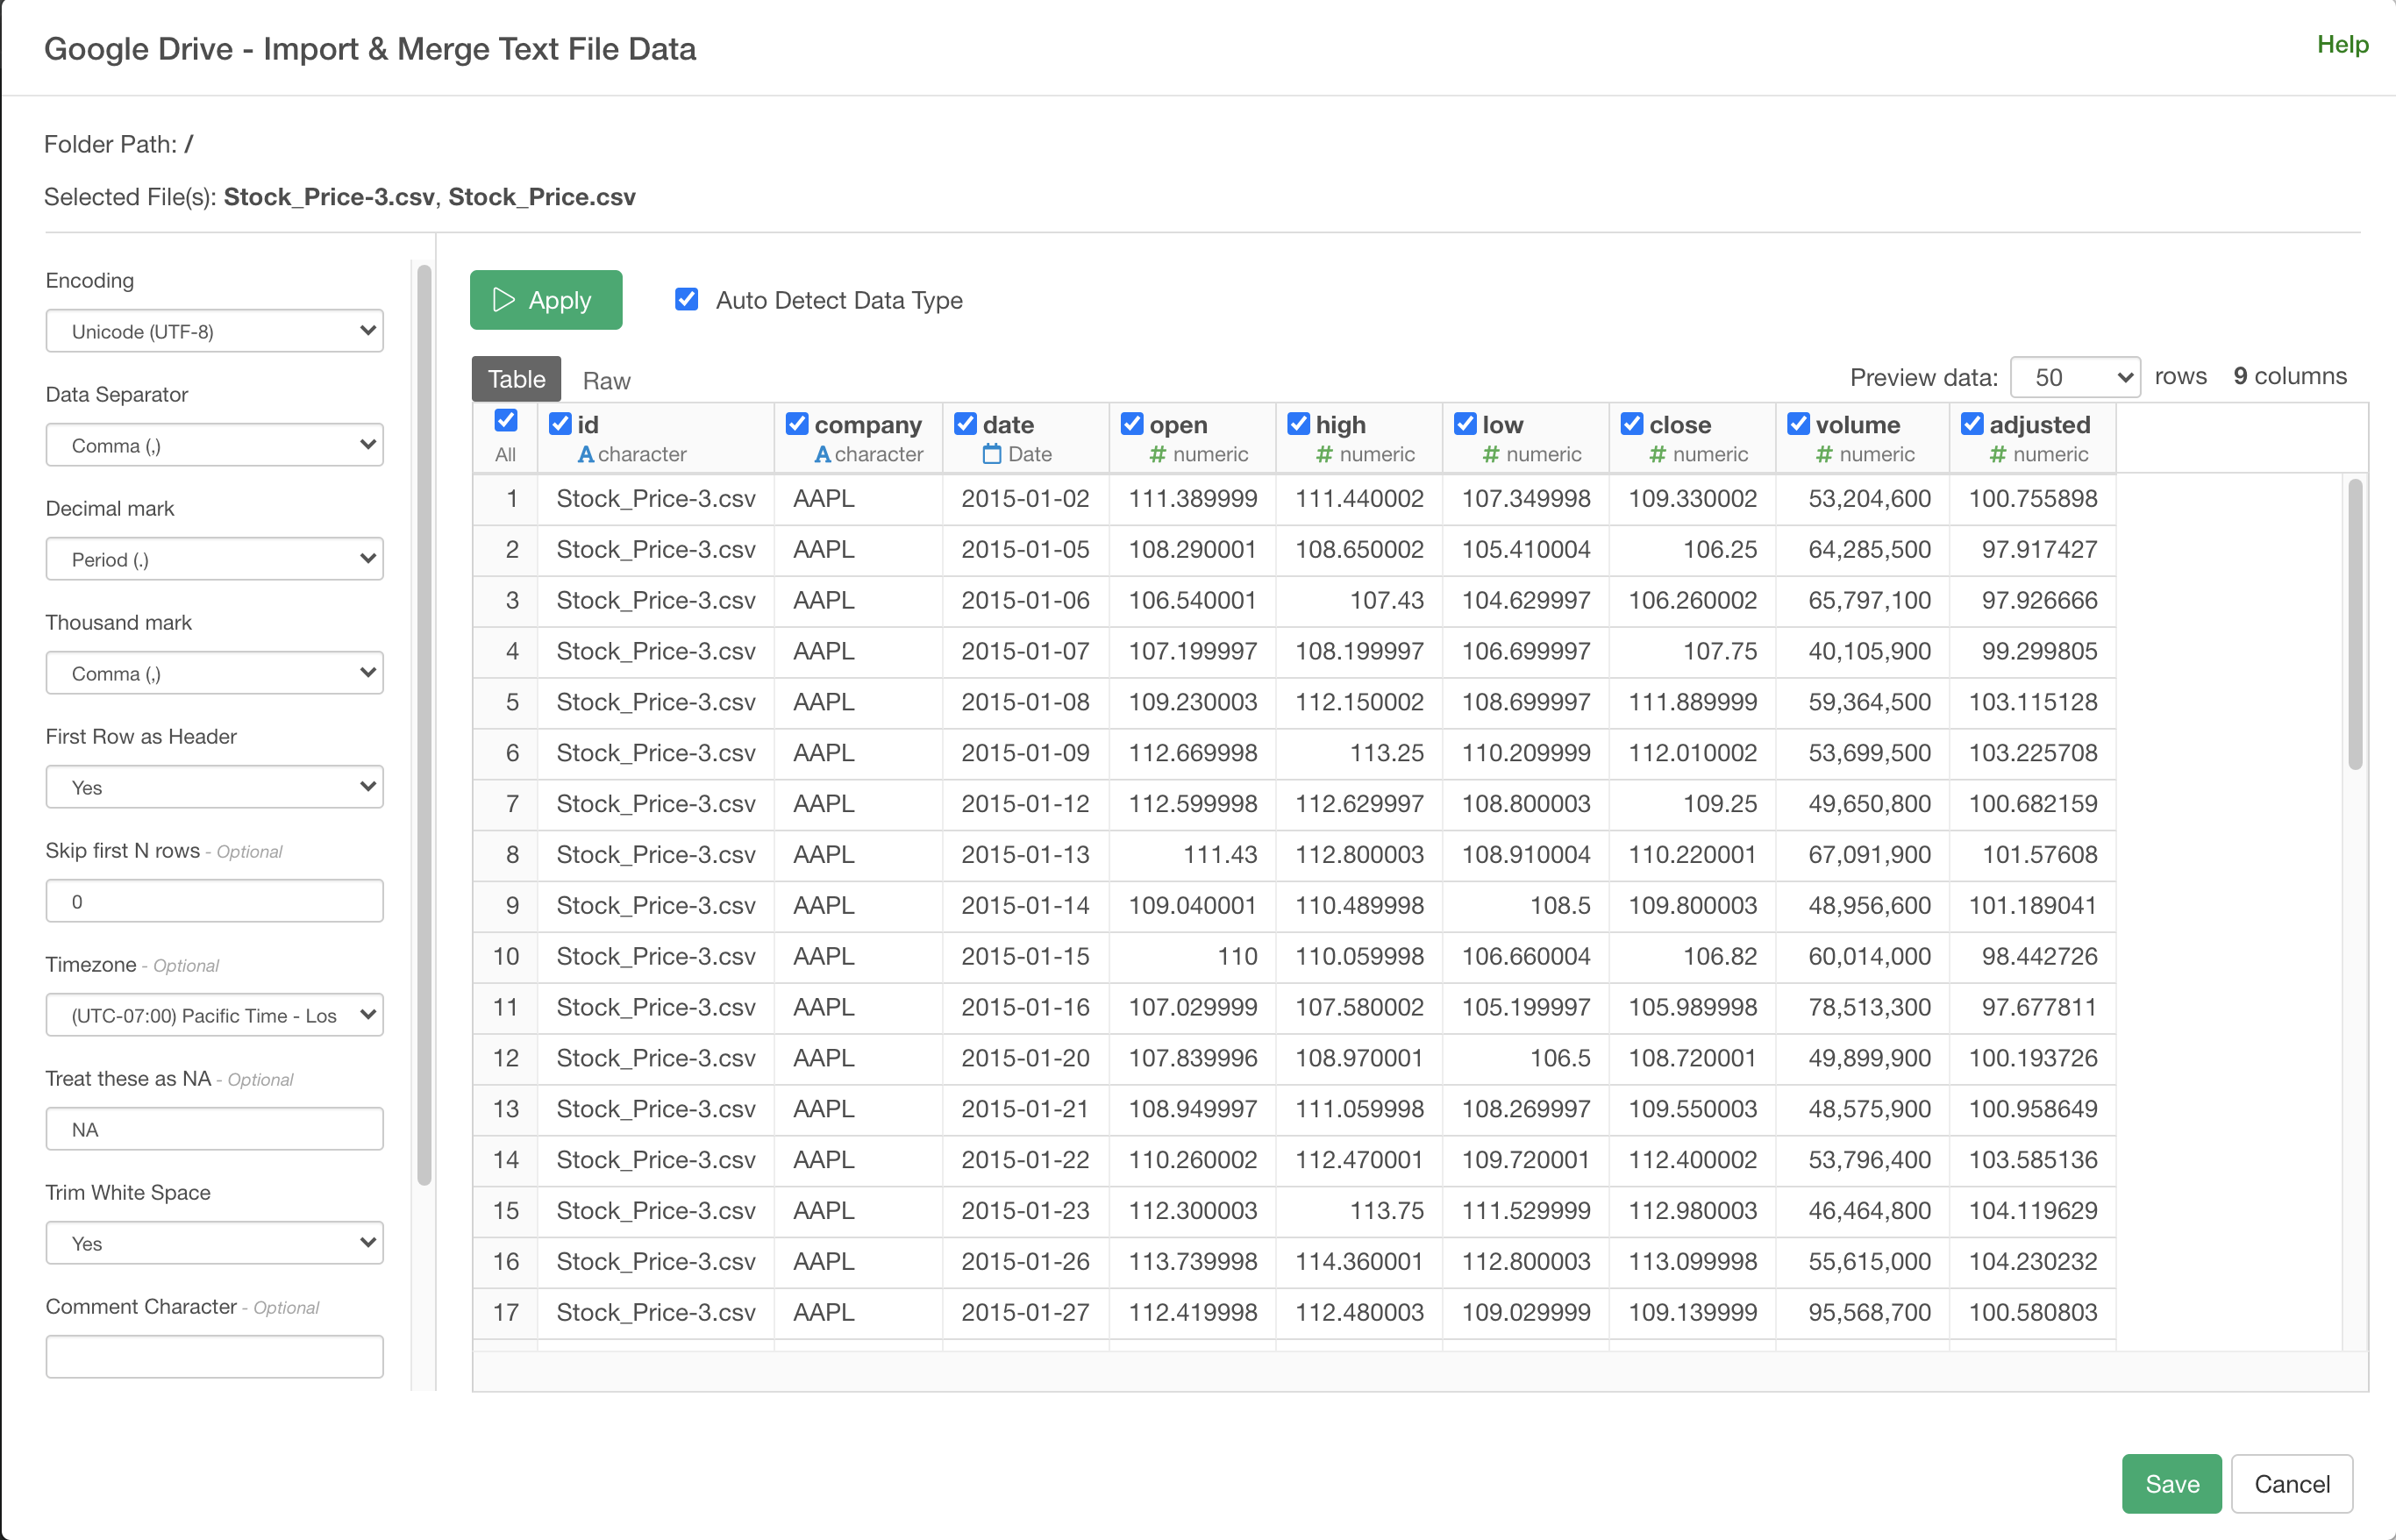Click the numeric hash icon under volume column
2396x1540 pixels.
coord(1824,455)
